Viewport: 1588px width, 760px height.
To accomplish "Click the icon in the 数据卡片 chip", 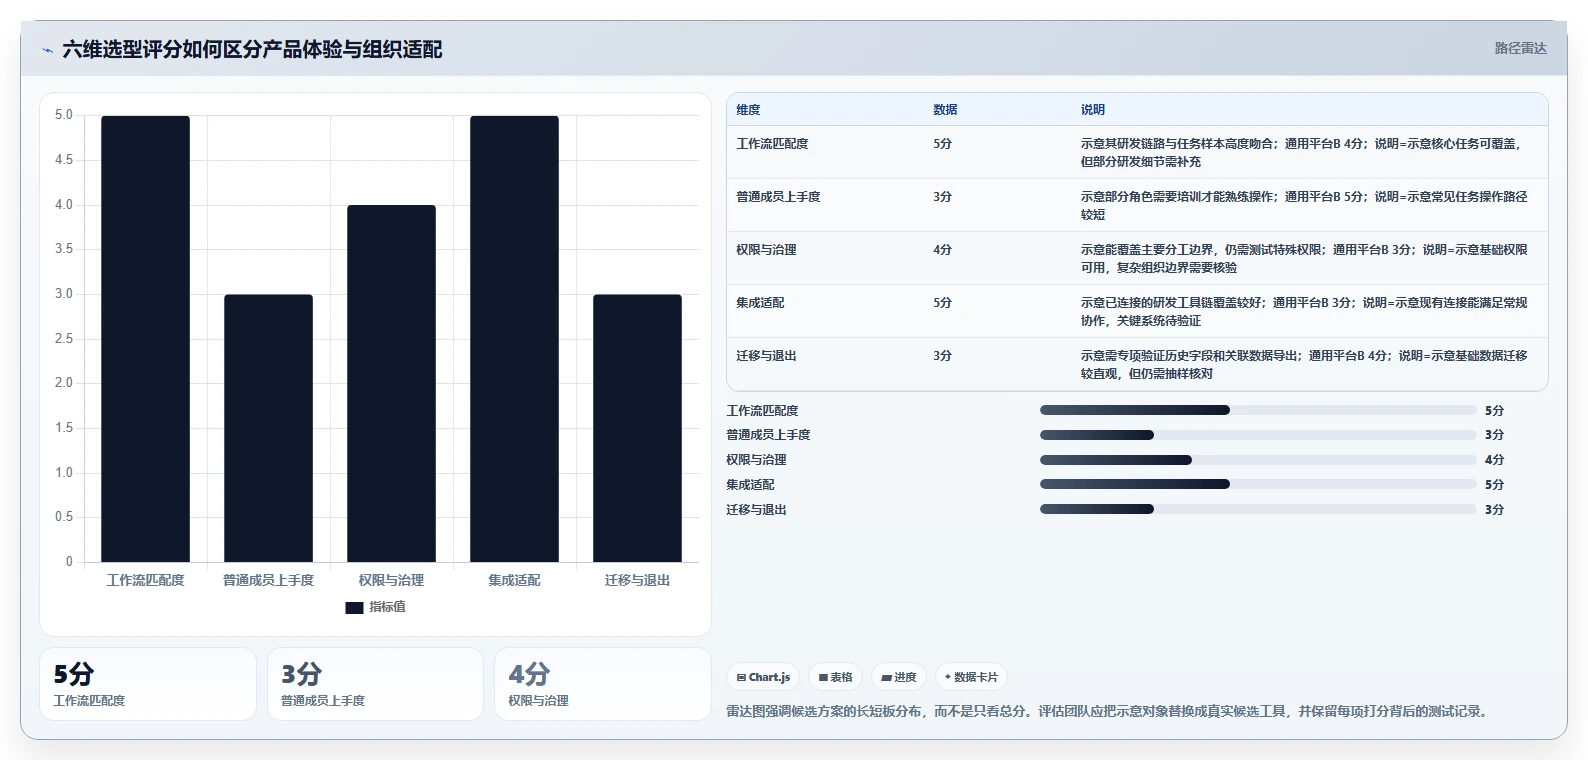I will click(x=948, y=677).
